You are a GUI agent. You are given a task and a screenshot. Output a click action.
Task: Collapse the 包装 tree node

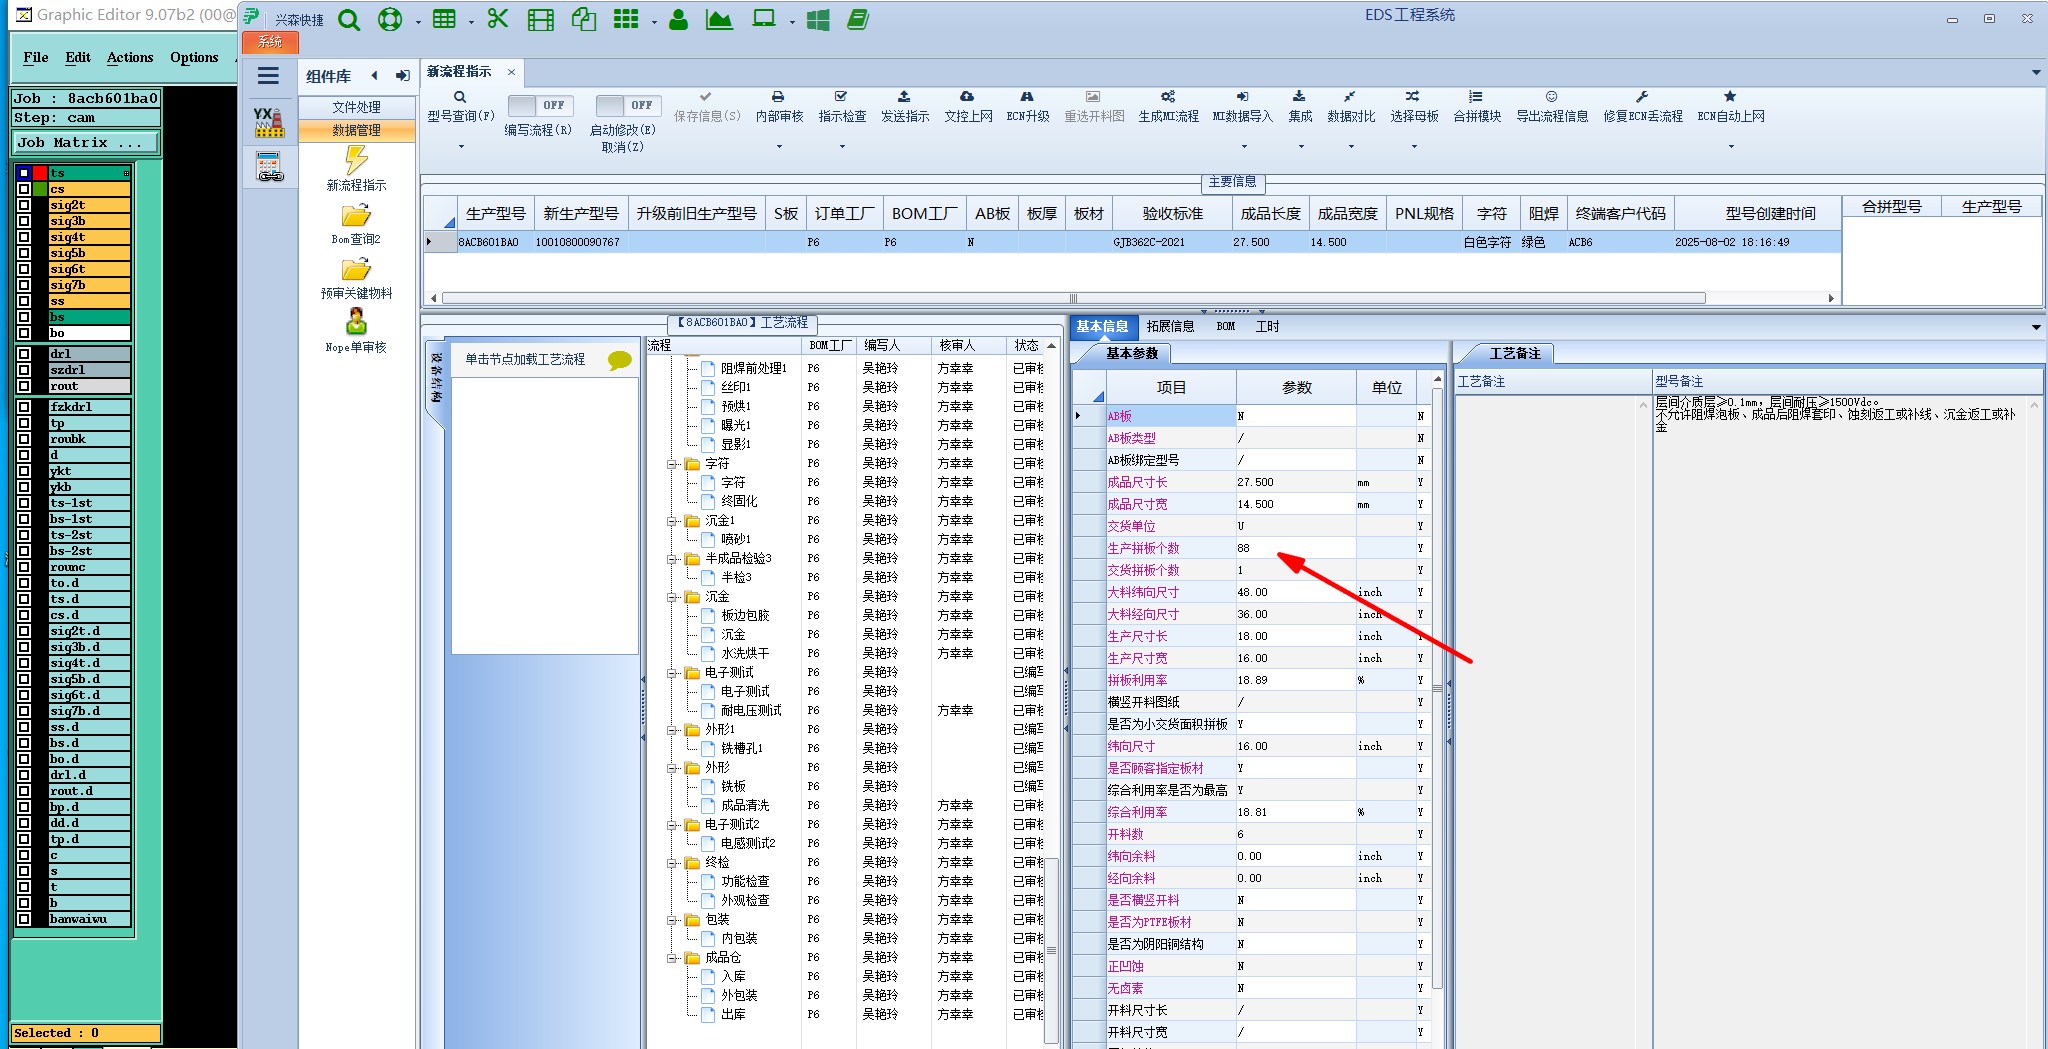coord(672,920)
